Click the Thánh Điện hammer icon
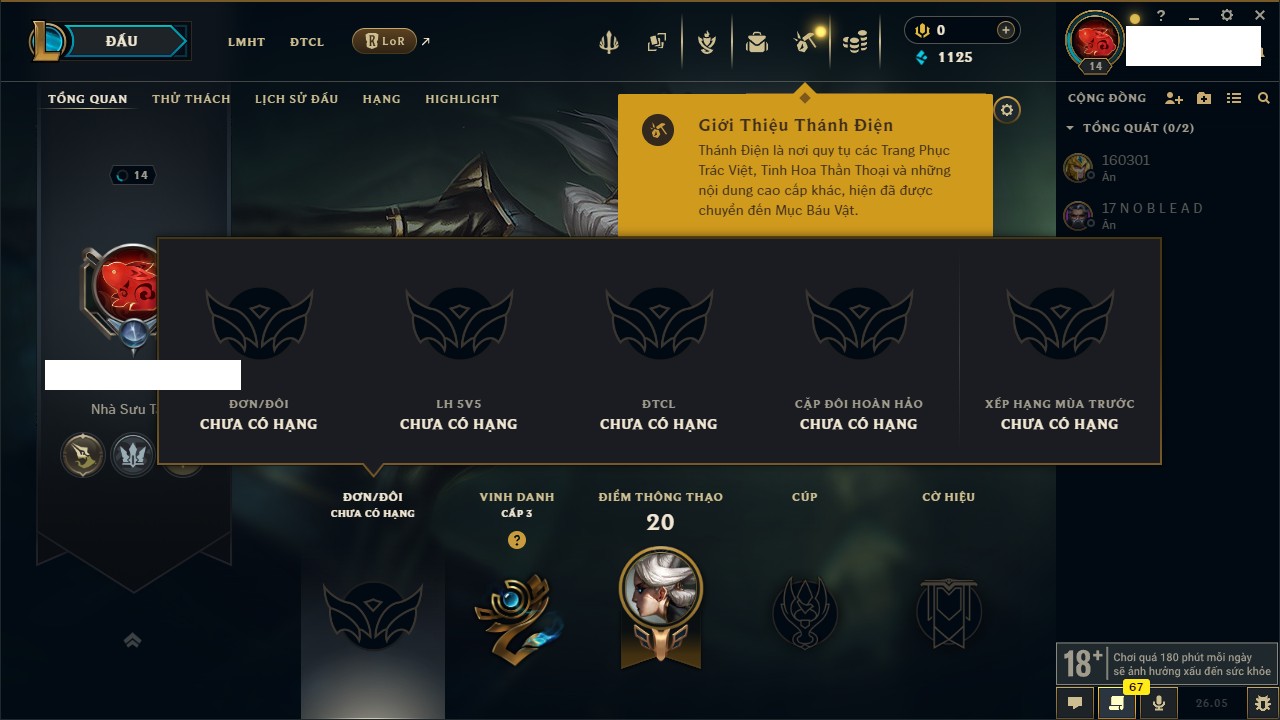This screenshot has height=720, width=1280. [806, 41]
